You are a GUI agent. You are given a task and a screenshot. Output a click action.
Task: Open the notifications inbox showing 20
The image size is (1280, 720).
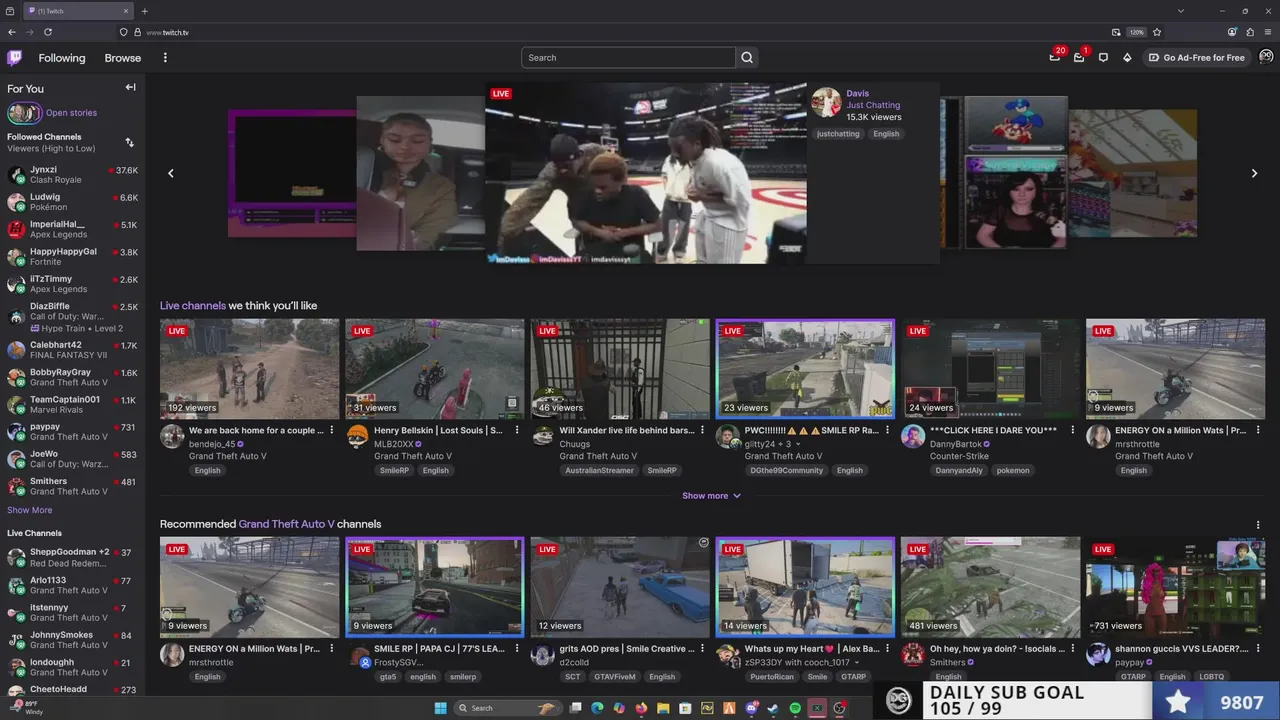coord(1055,57)
